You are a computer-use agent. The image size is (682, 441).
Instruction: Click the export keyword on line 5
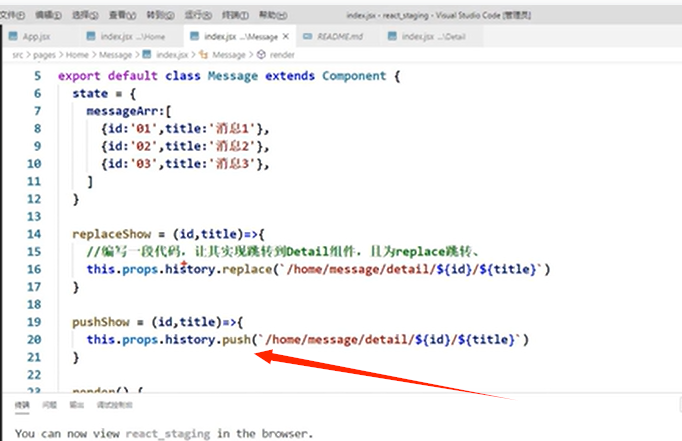point(79,76)
